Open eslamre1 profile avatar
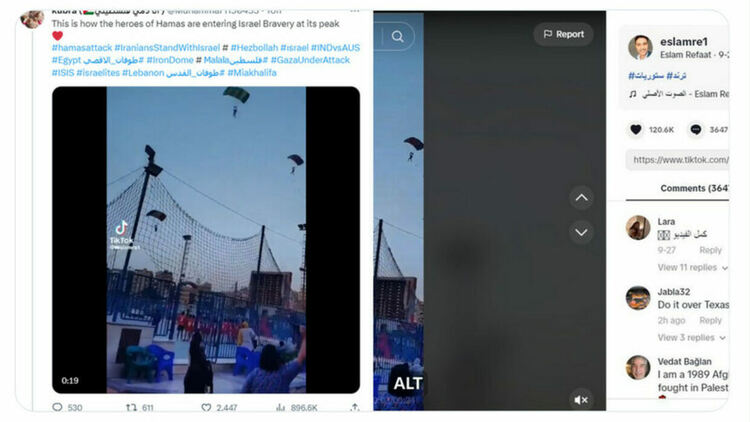Viewport: 750px width, 422px height. coord(640,47)
